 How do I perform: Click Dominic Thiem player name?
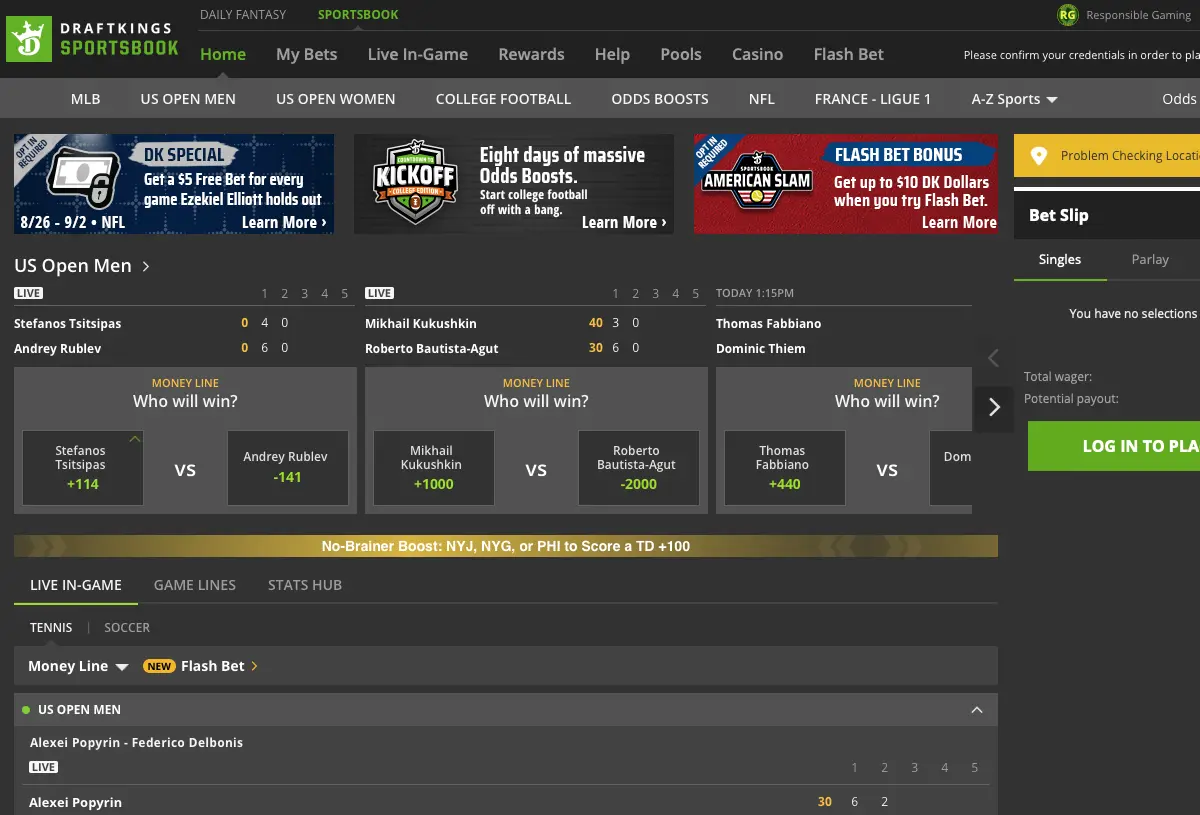[x=761, y=348]
